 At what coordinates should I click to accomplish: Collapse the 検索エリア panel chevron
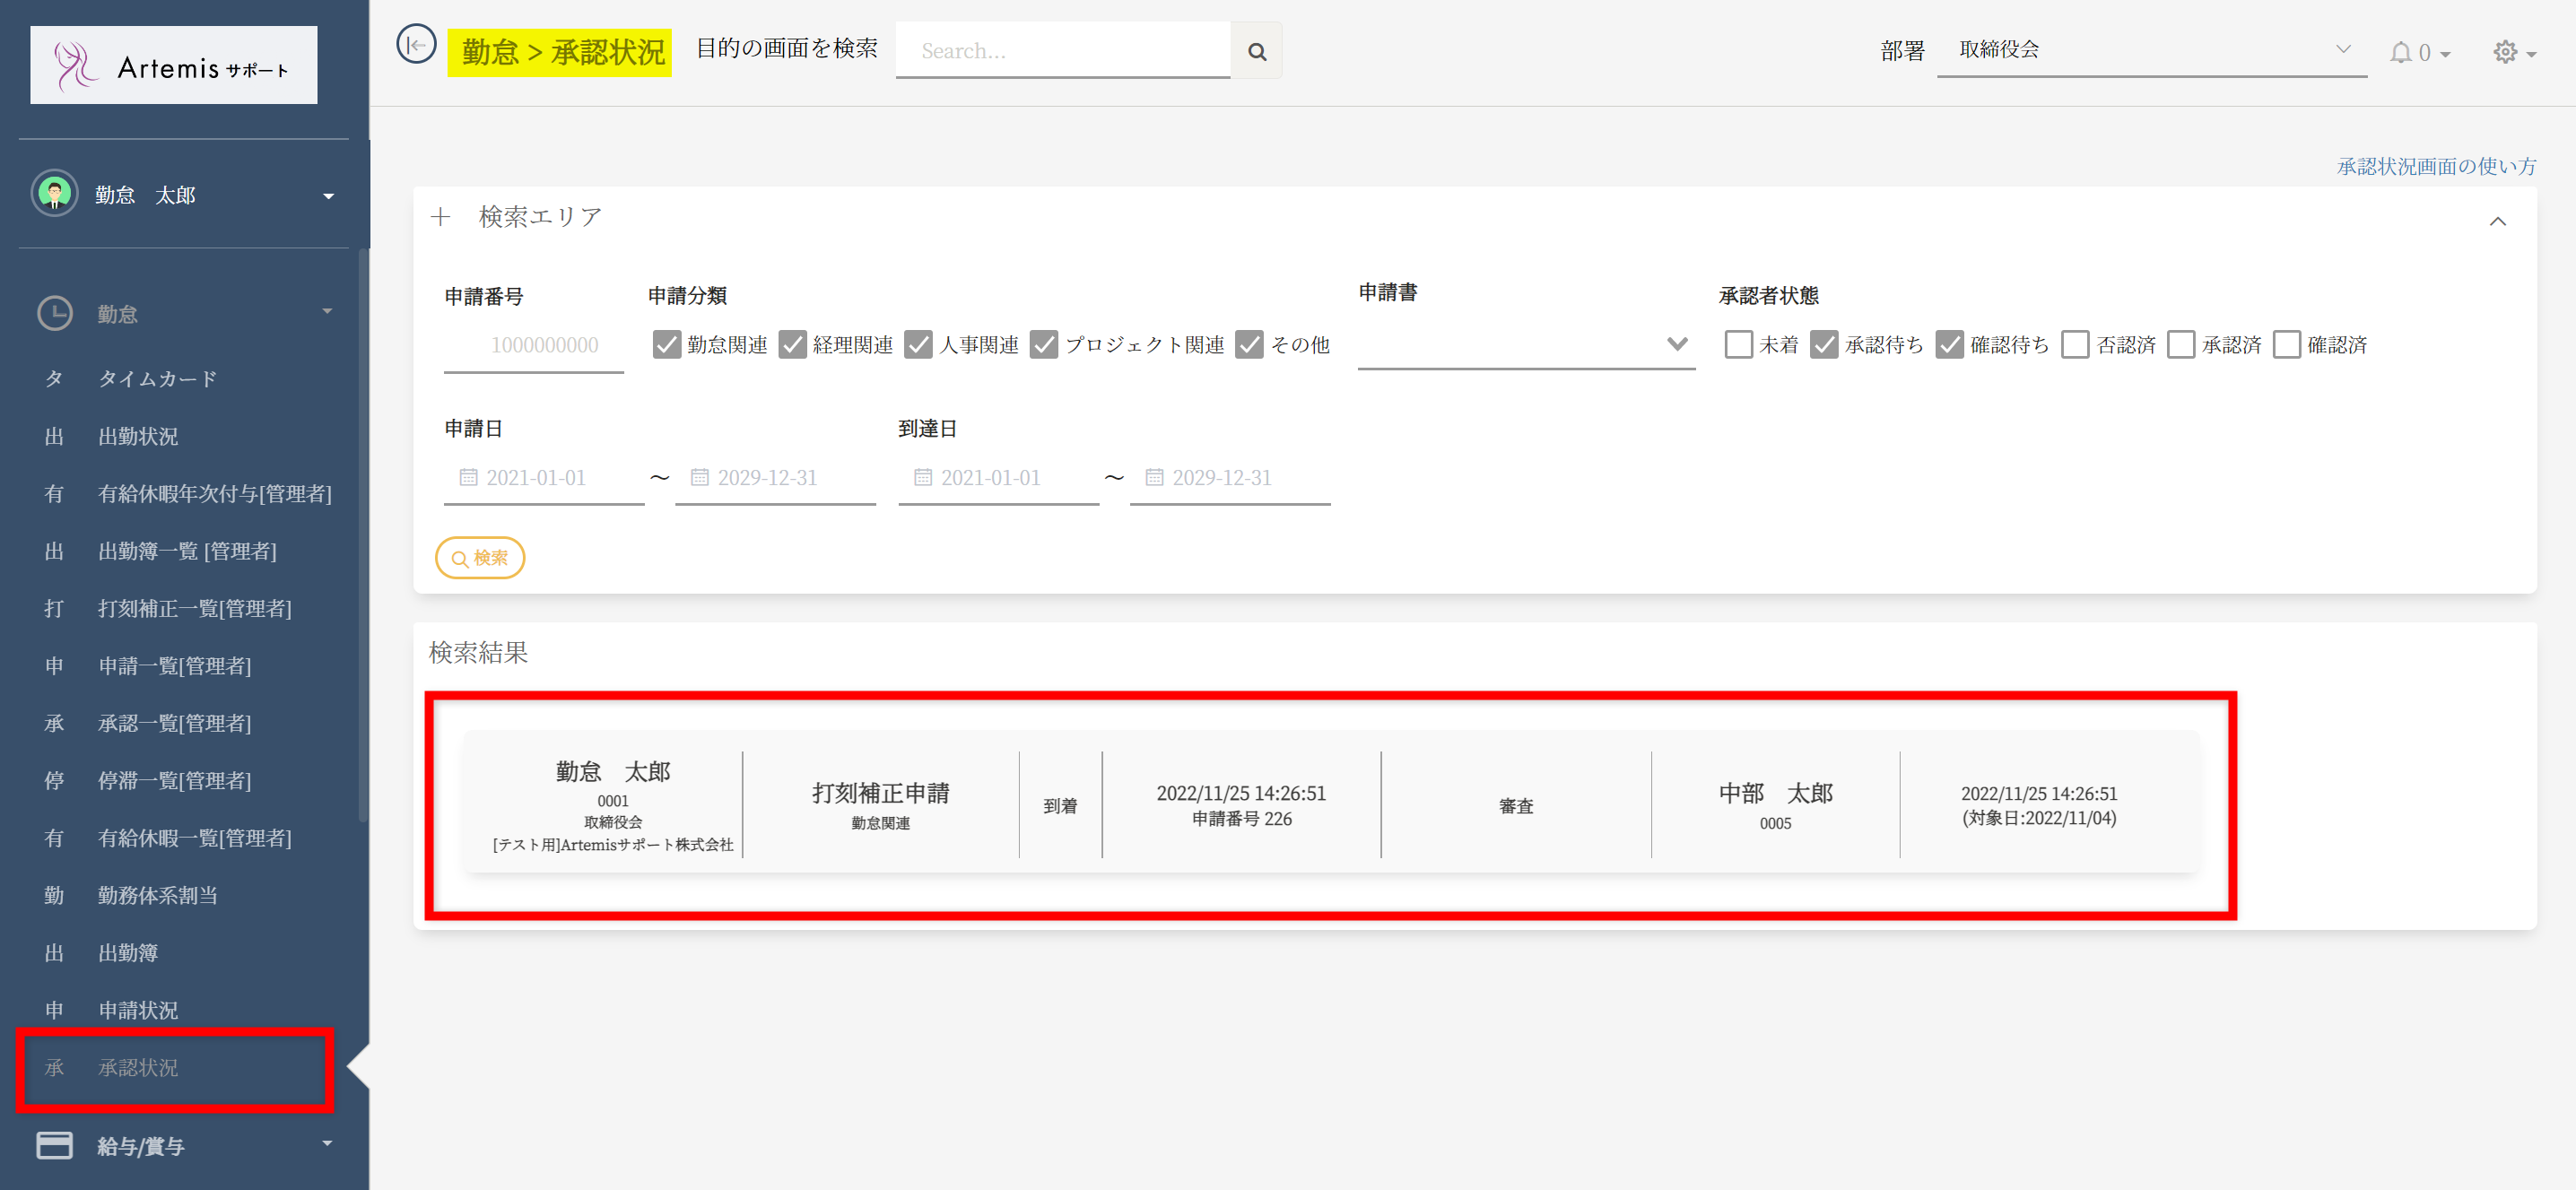tap(2497, 221)
